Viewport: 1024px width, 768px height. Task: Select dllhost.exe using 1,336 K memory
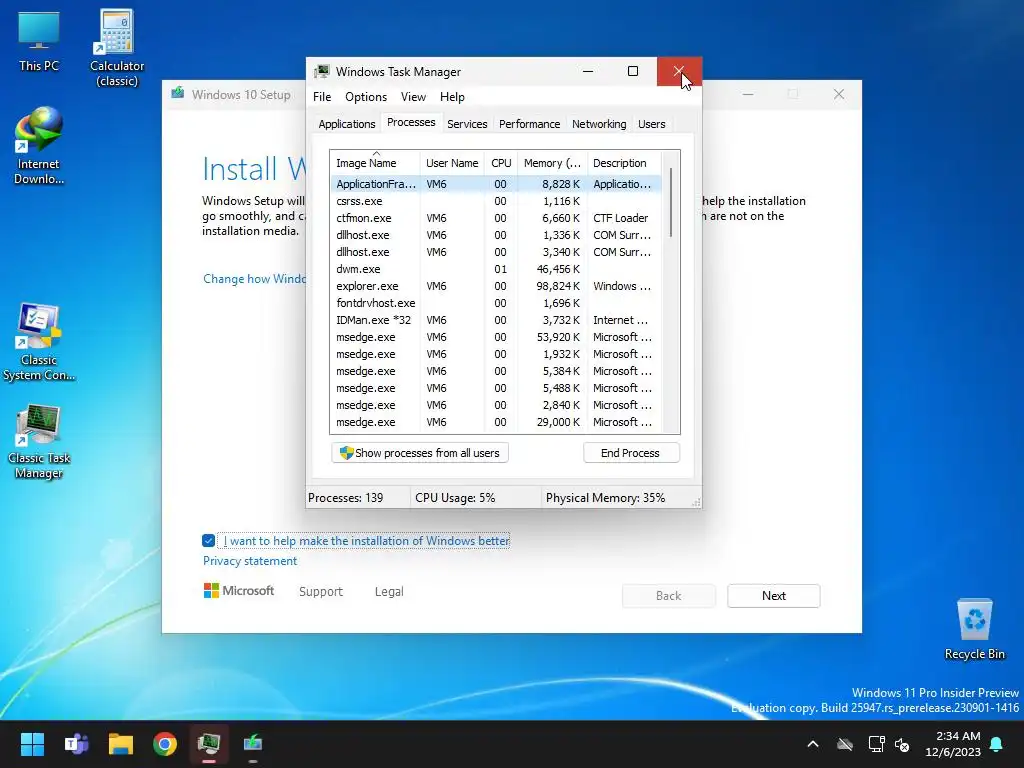(496, 235)
